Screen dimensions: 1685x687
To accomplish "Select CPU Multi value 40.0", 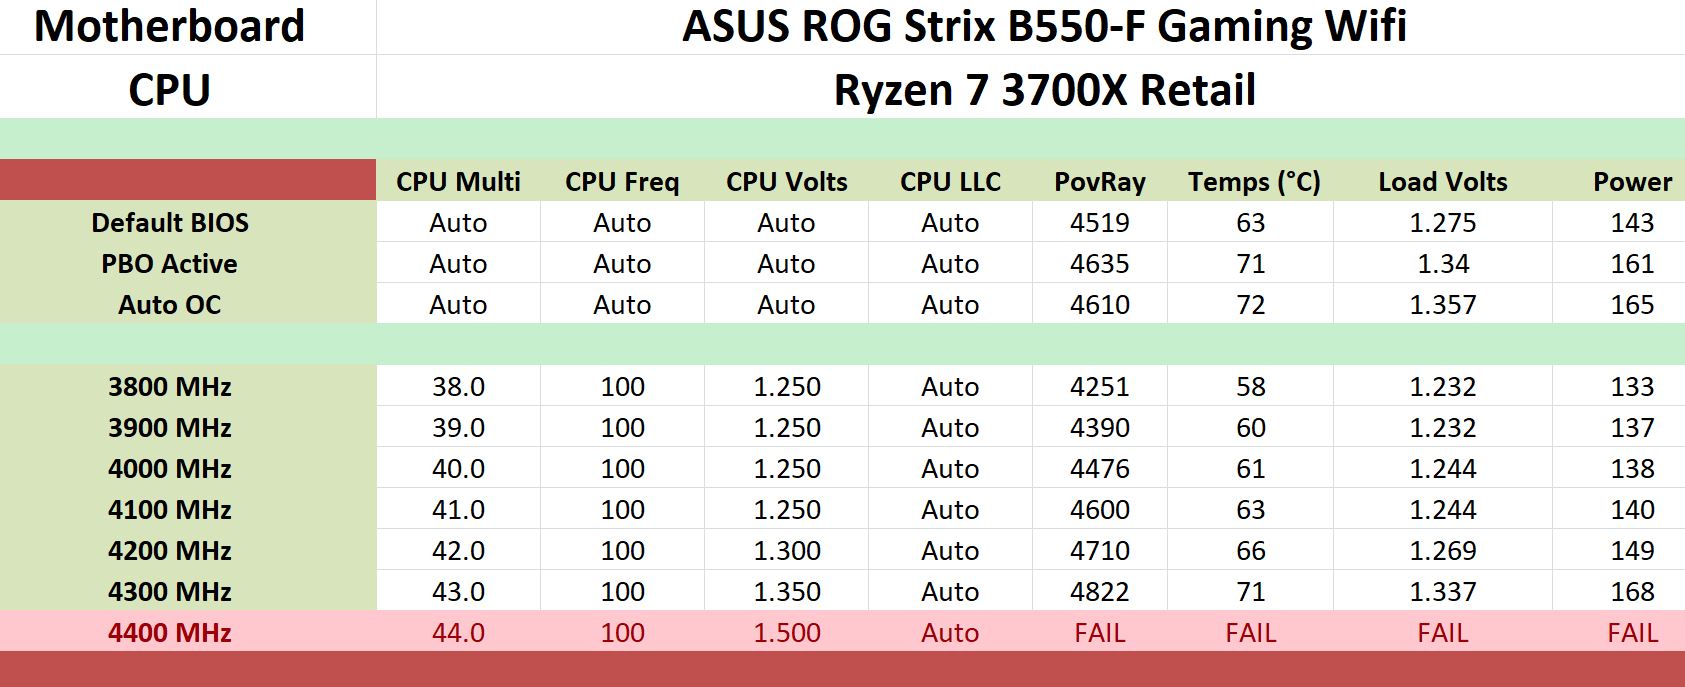I will pyautogui.click(x=458, y=469).
